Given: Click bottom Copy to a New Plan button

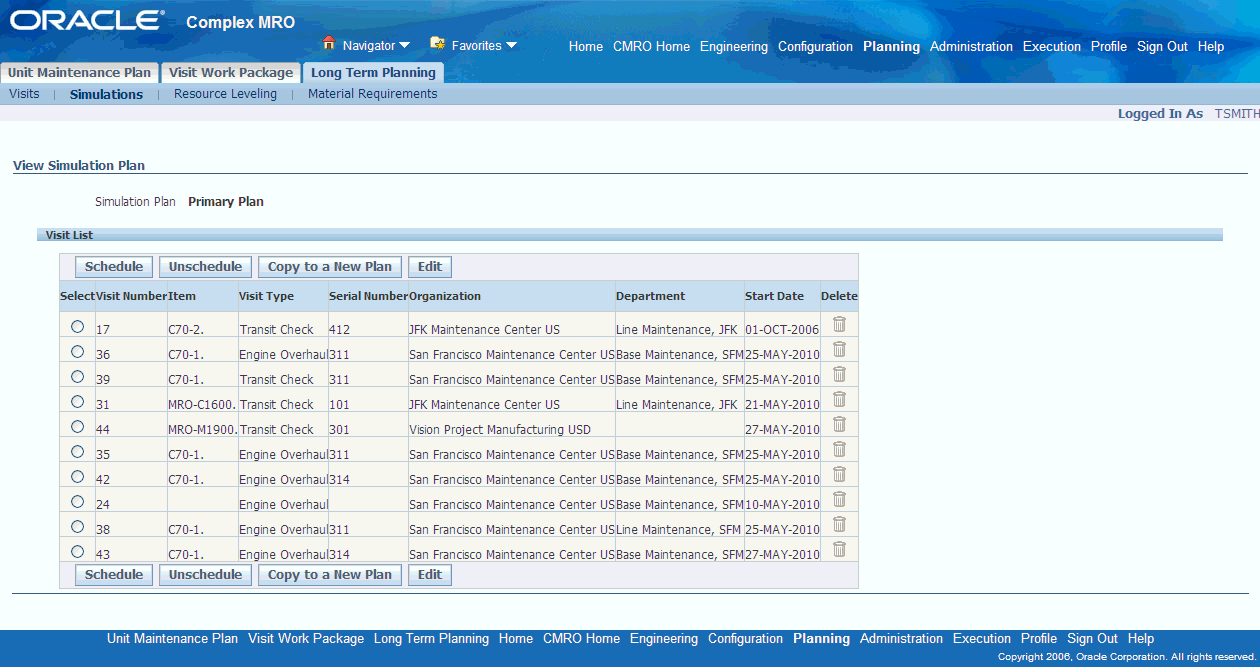Looking at the screenshot, I should coord(330,575).
